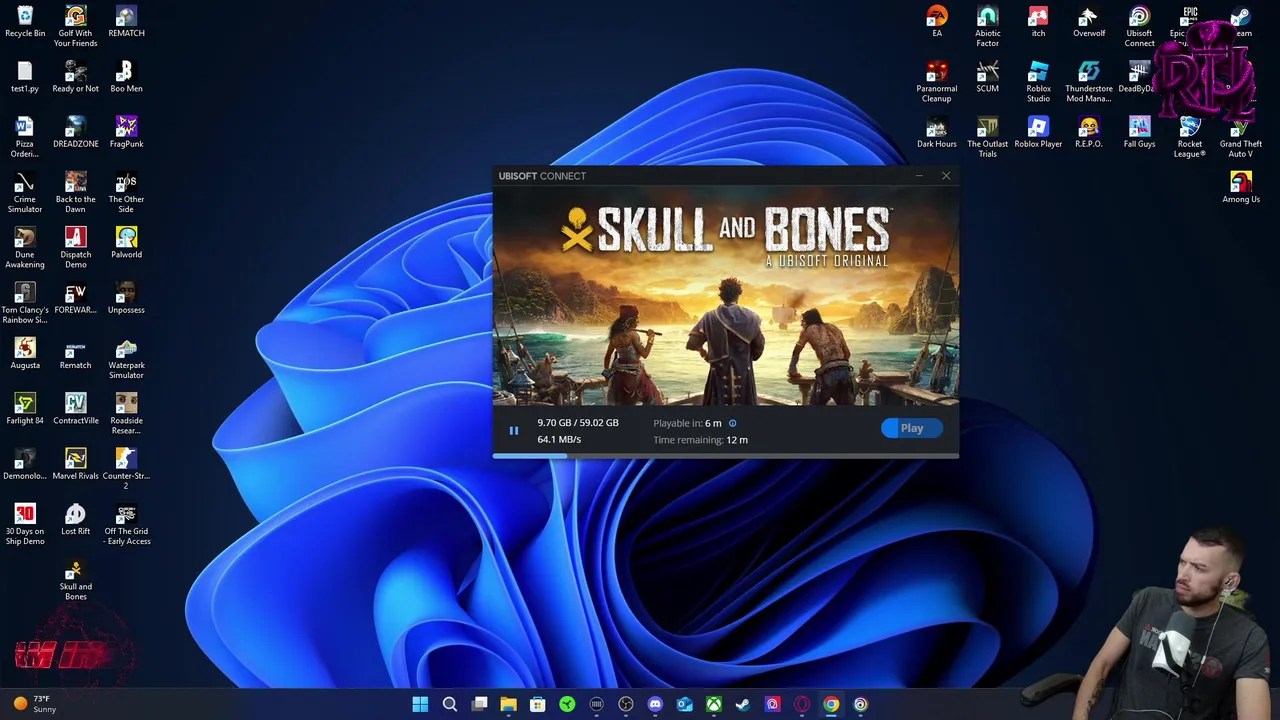Select Thunderstore Mod Manager shortcut
This screenshot has width=1280, height=720.
tap(1089, 82)
